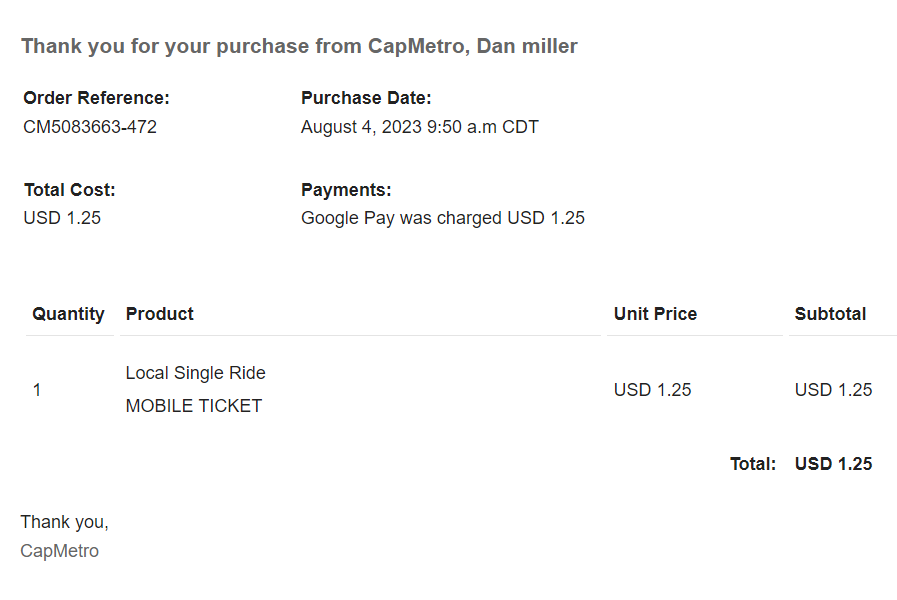Click the Quantity column header

68,314
